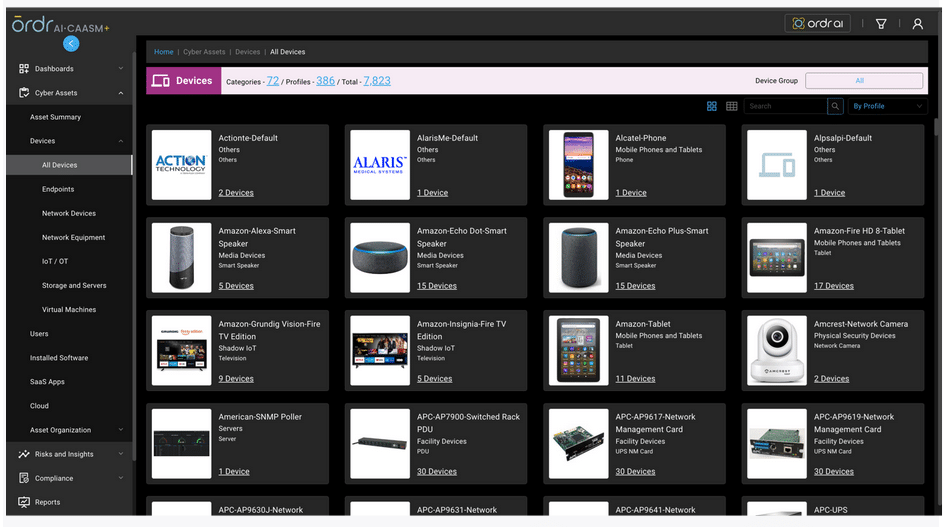Click the Dashboards grid icon

(x=24, y=69)
